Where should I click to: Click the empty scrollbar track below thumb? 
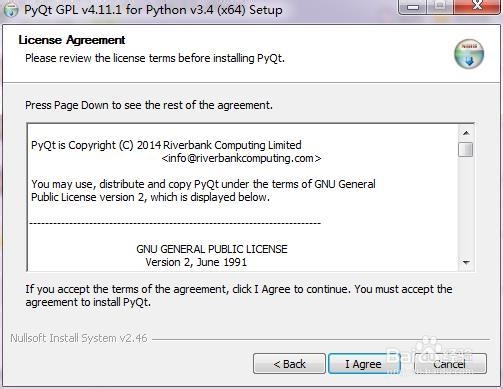tap(466, 206)
